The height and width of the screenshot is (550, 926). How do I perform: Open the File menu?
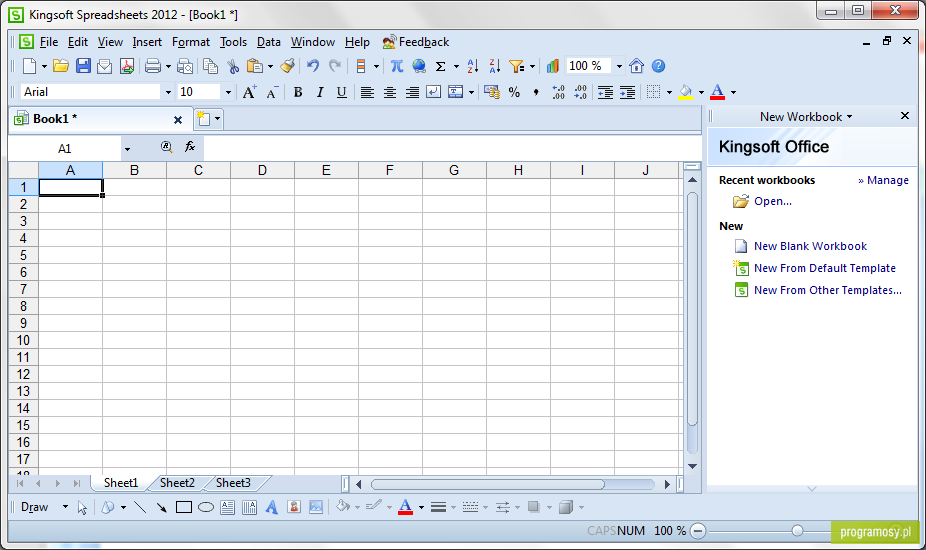(48, 42)
